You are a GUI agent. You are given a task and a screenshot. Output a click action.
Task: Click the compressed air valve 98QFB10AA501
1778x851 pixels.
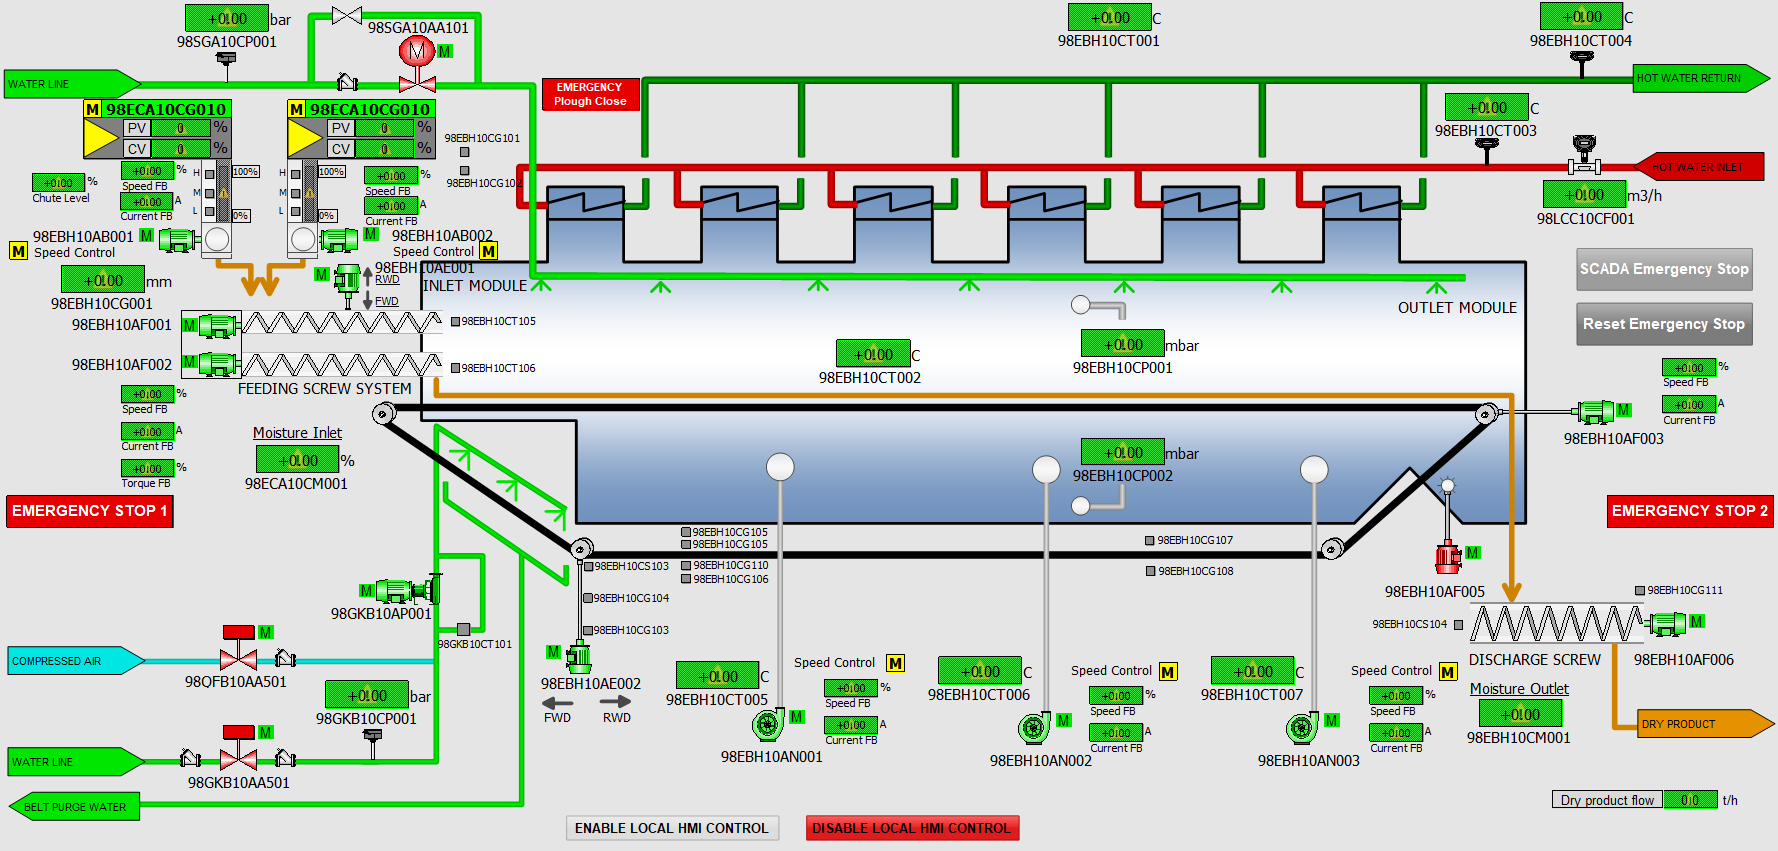[238, 660]
